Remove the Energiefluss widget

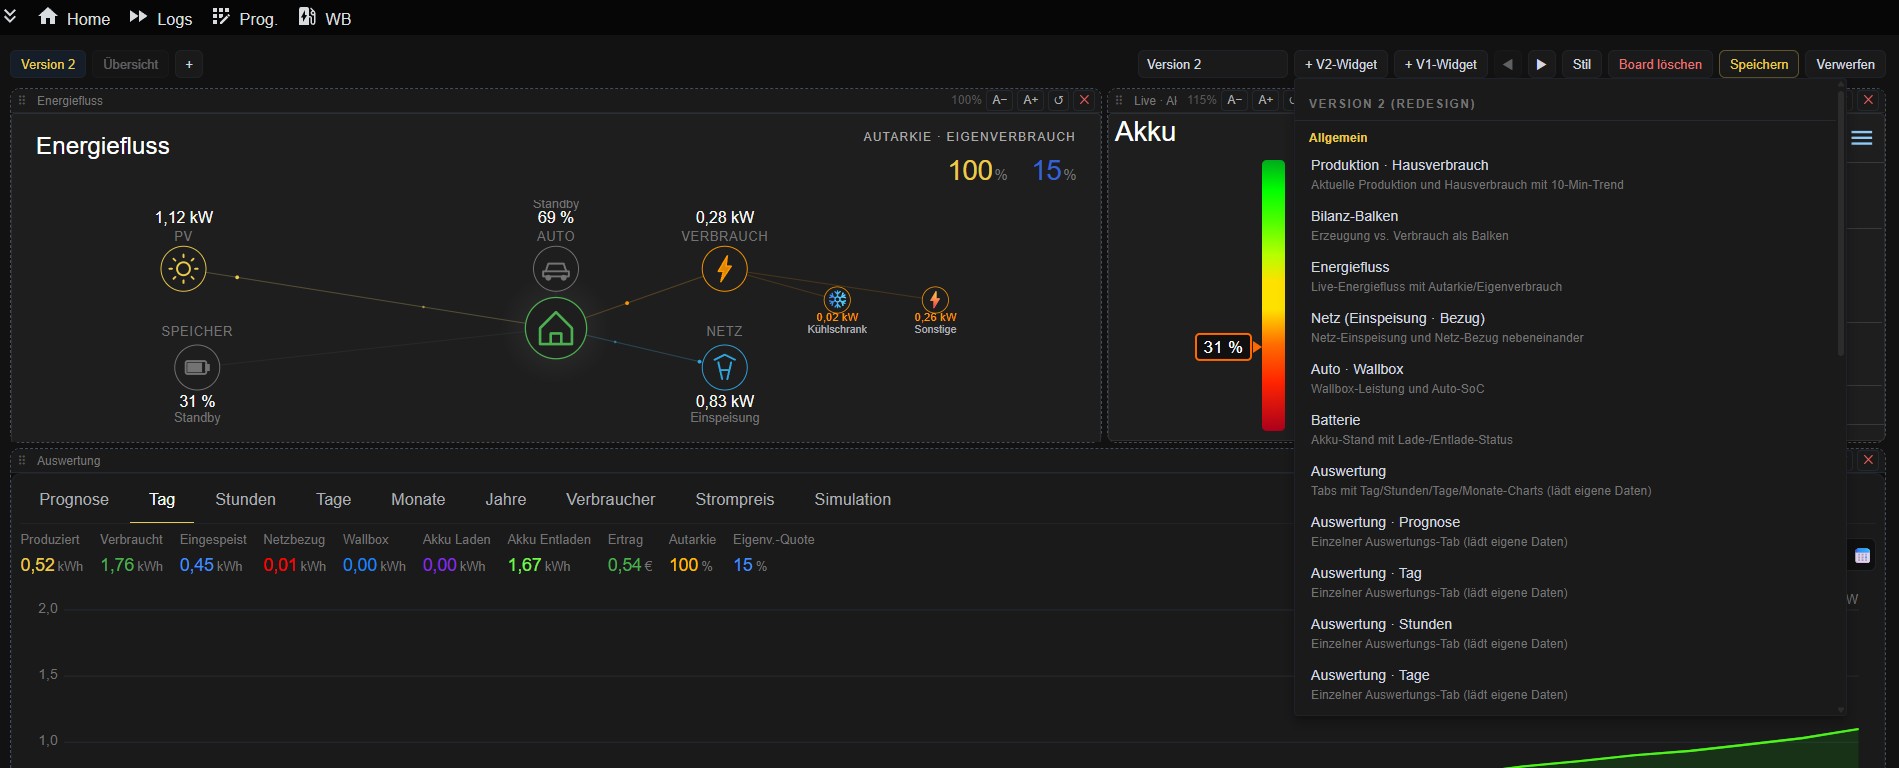[1084, 100]
